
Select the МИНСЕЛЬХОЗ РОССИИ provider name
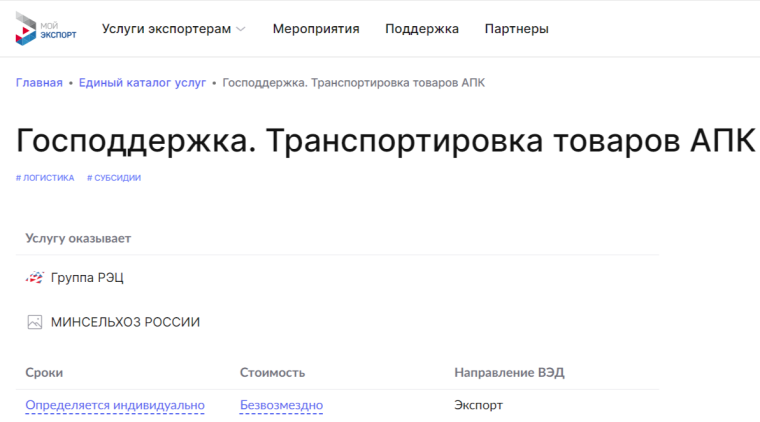(126, 322)
